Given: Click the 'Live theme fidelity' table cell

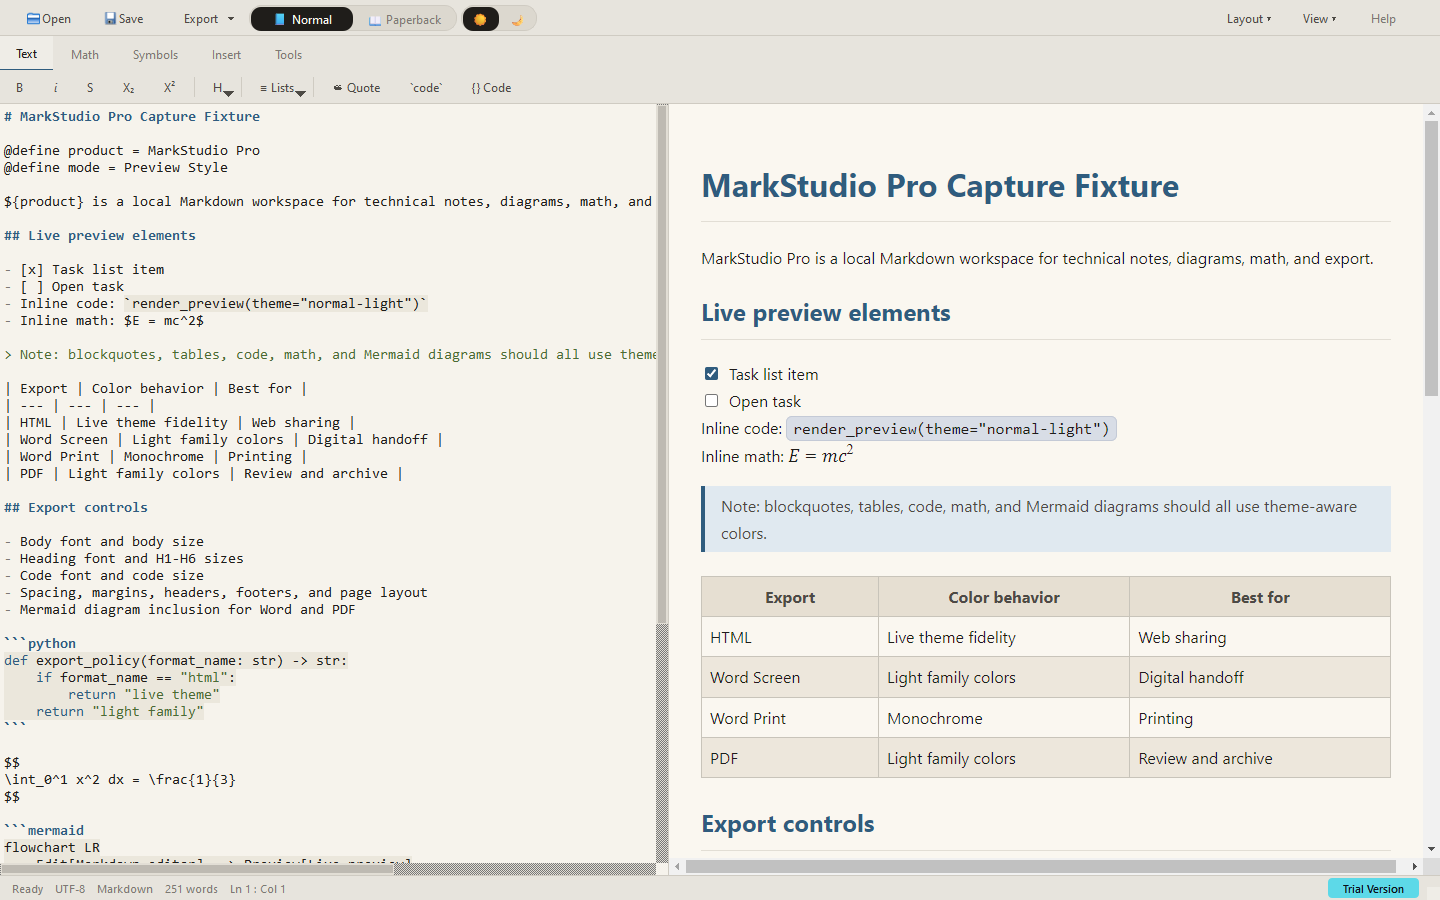Looking at the screenshot, I should 1004,637.
